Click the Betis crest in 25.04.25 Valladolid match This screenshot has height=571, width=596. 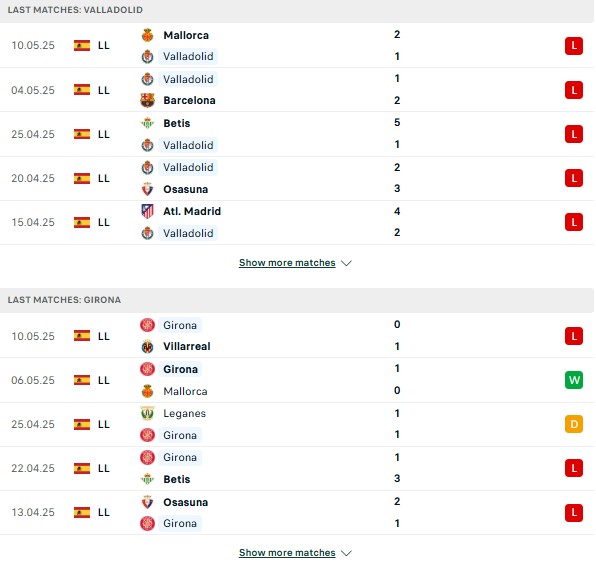147,123
